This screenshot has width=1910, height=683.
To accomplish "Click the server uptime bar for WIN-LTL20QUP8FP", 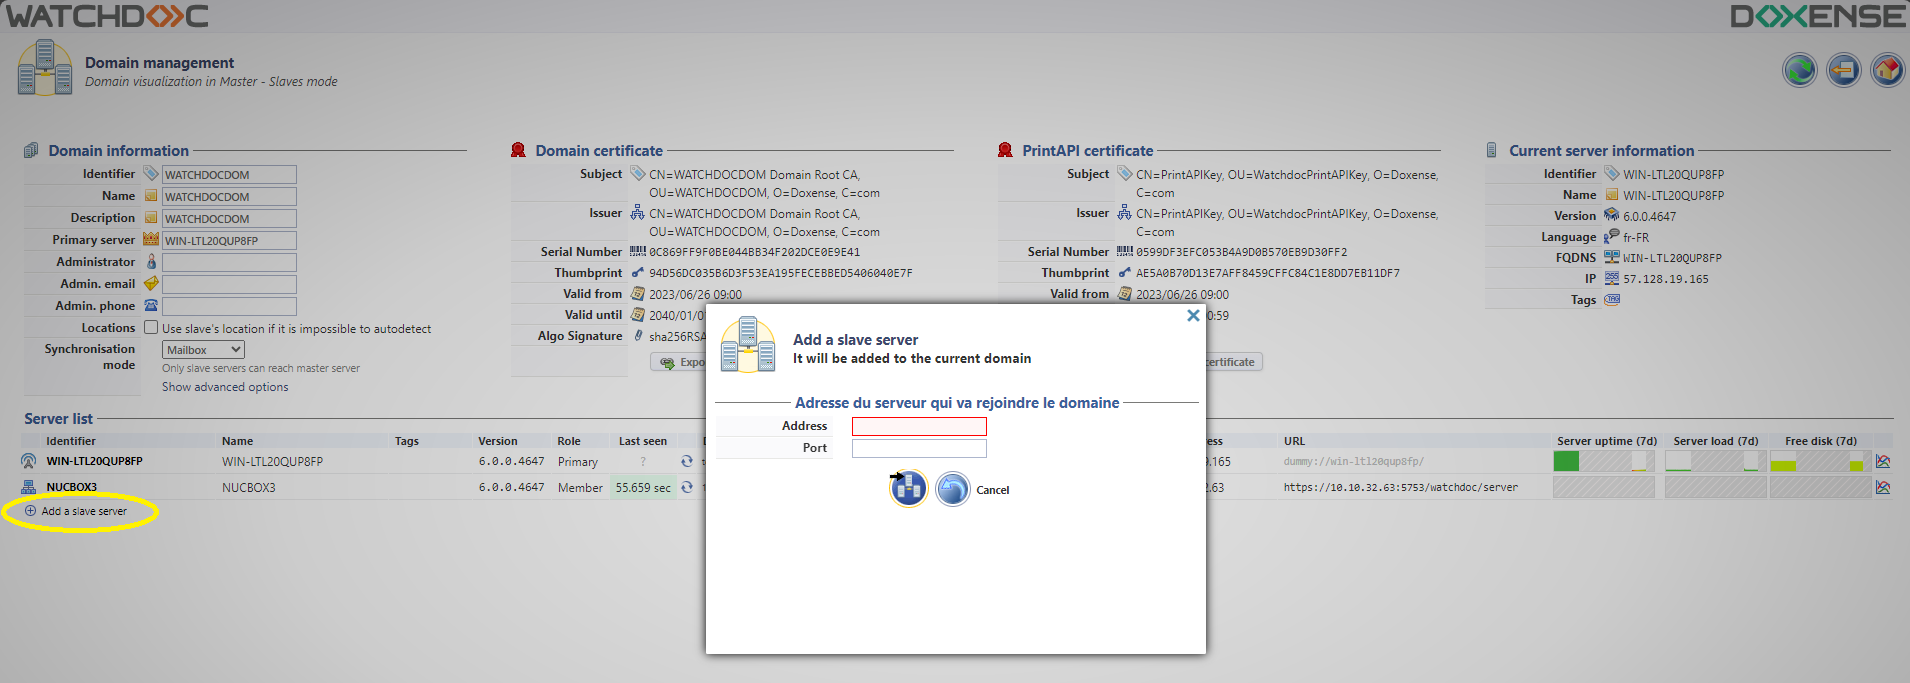I will click(1604, 461).
